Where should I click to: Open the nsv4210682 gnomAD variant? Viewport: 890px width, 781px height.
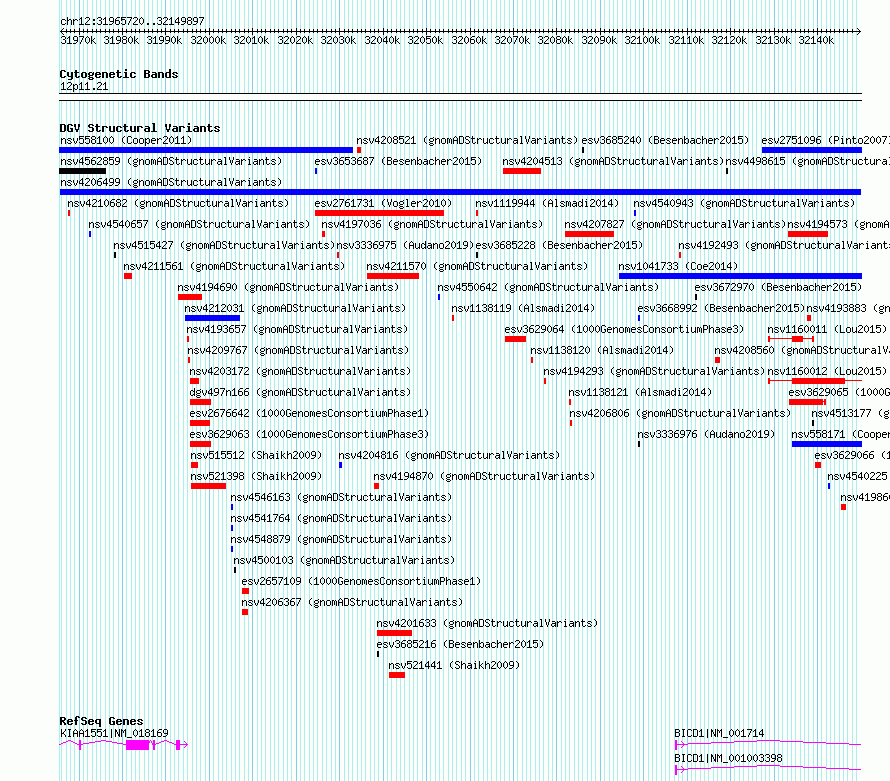coord(178,203)
